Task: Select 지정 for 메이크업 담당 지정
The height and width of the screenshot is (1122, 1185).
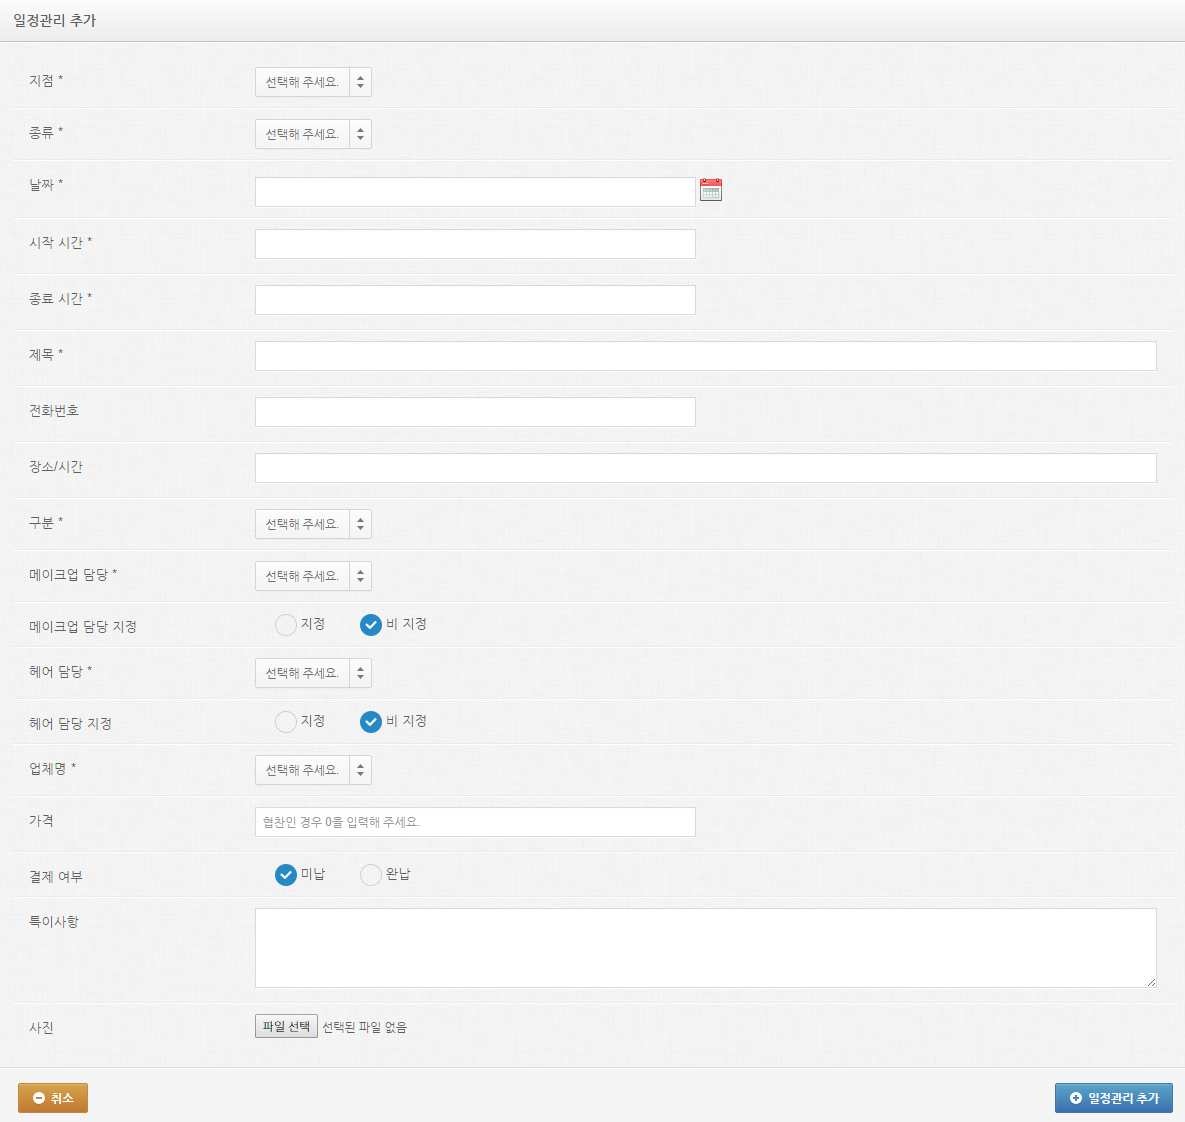Action: 286,625
